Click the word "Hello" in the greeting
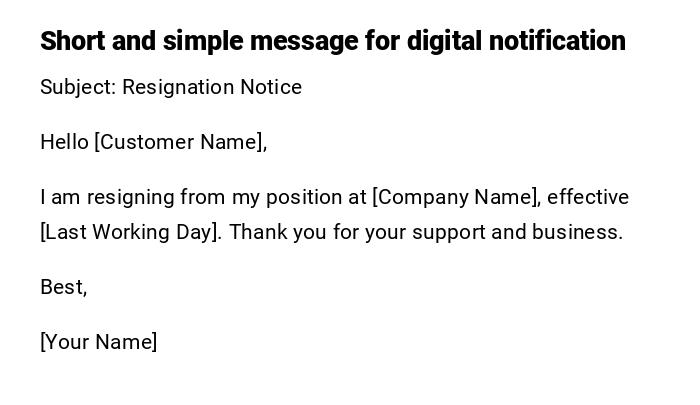Image resolution: width=700 pixels, height=405 pixels. point(64,142)
